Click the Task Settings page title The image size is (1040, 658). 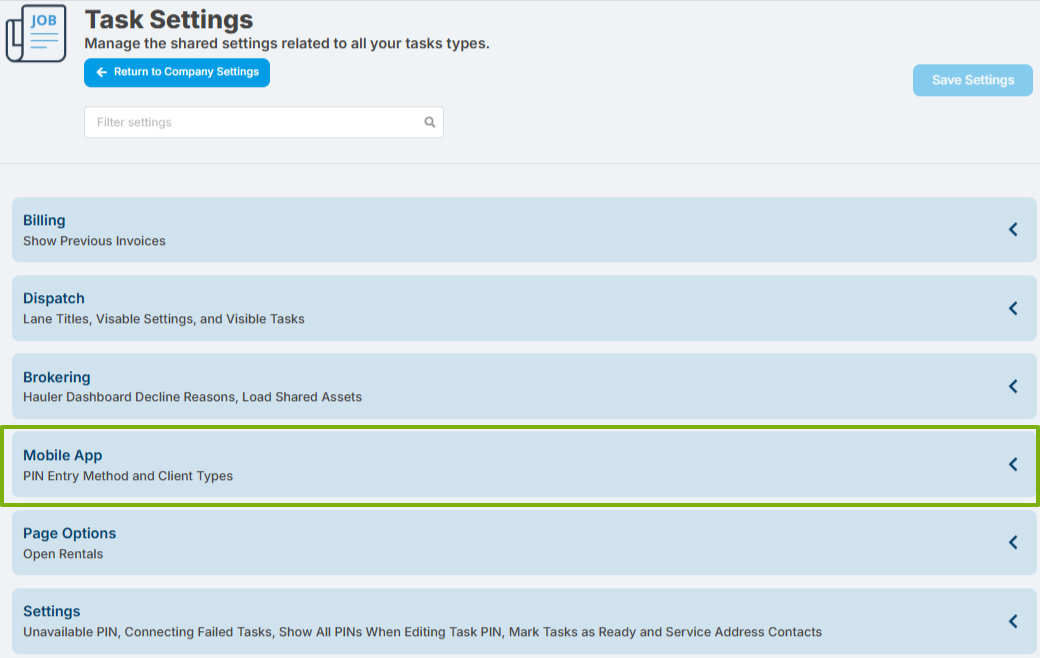tap(168, 19)
